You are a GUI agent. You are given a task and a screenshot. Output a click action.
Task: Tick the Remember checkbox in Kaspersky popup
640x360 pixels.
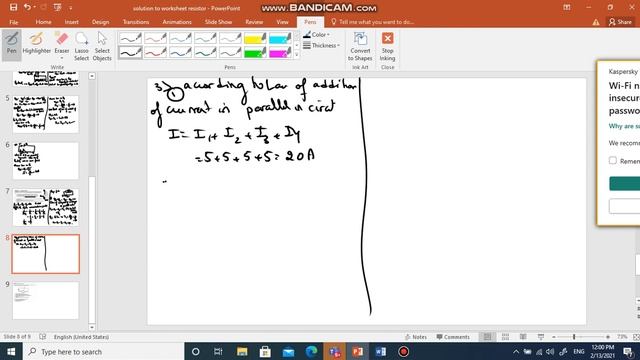pos(613,160)
